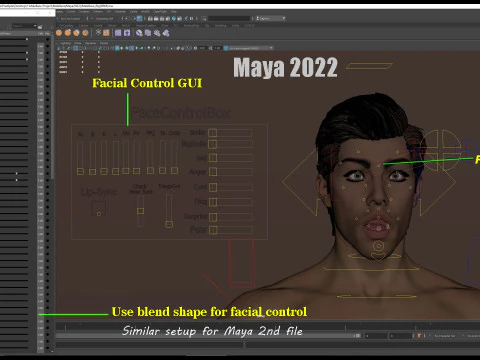Click the BigSmile slider handle
The image size is (480, 360).
[x=213, y=144]
